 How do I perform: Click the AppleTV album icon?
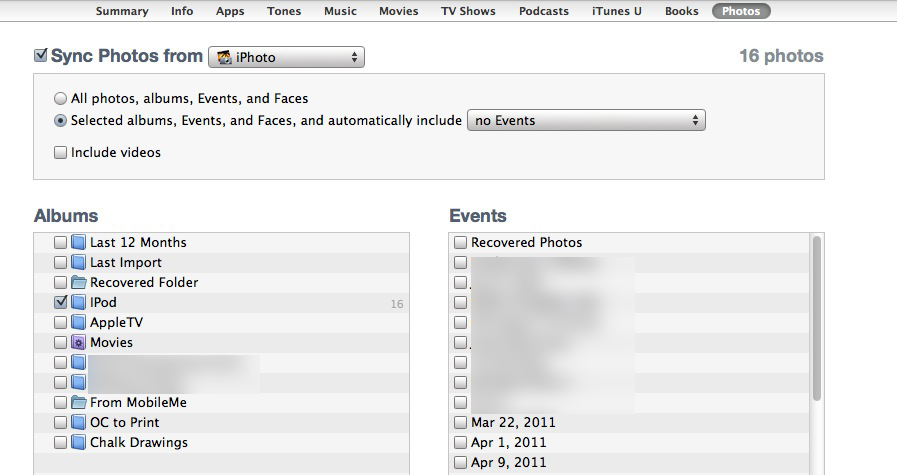click(78, 322)
